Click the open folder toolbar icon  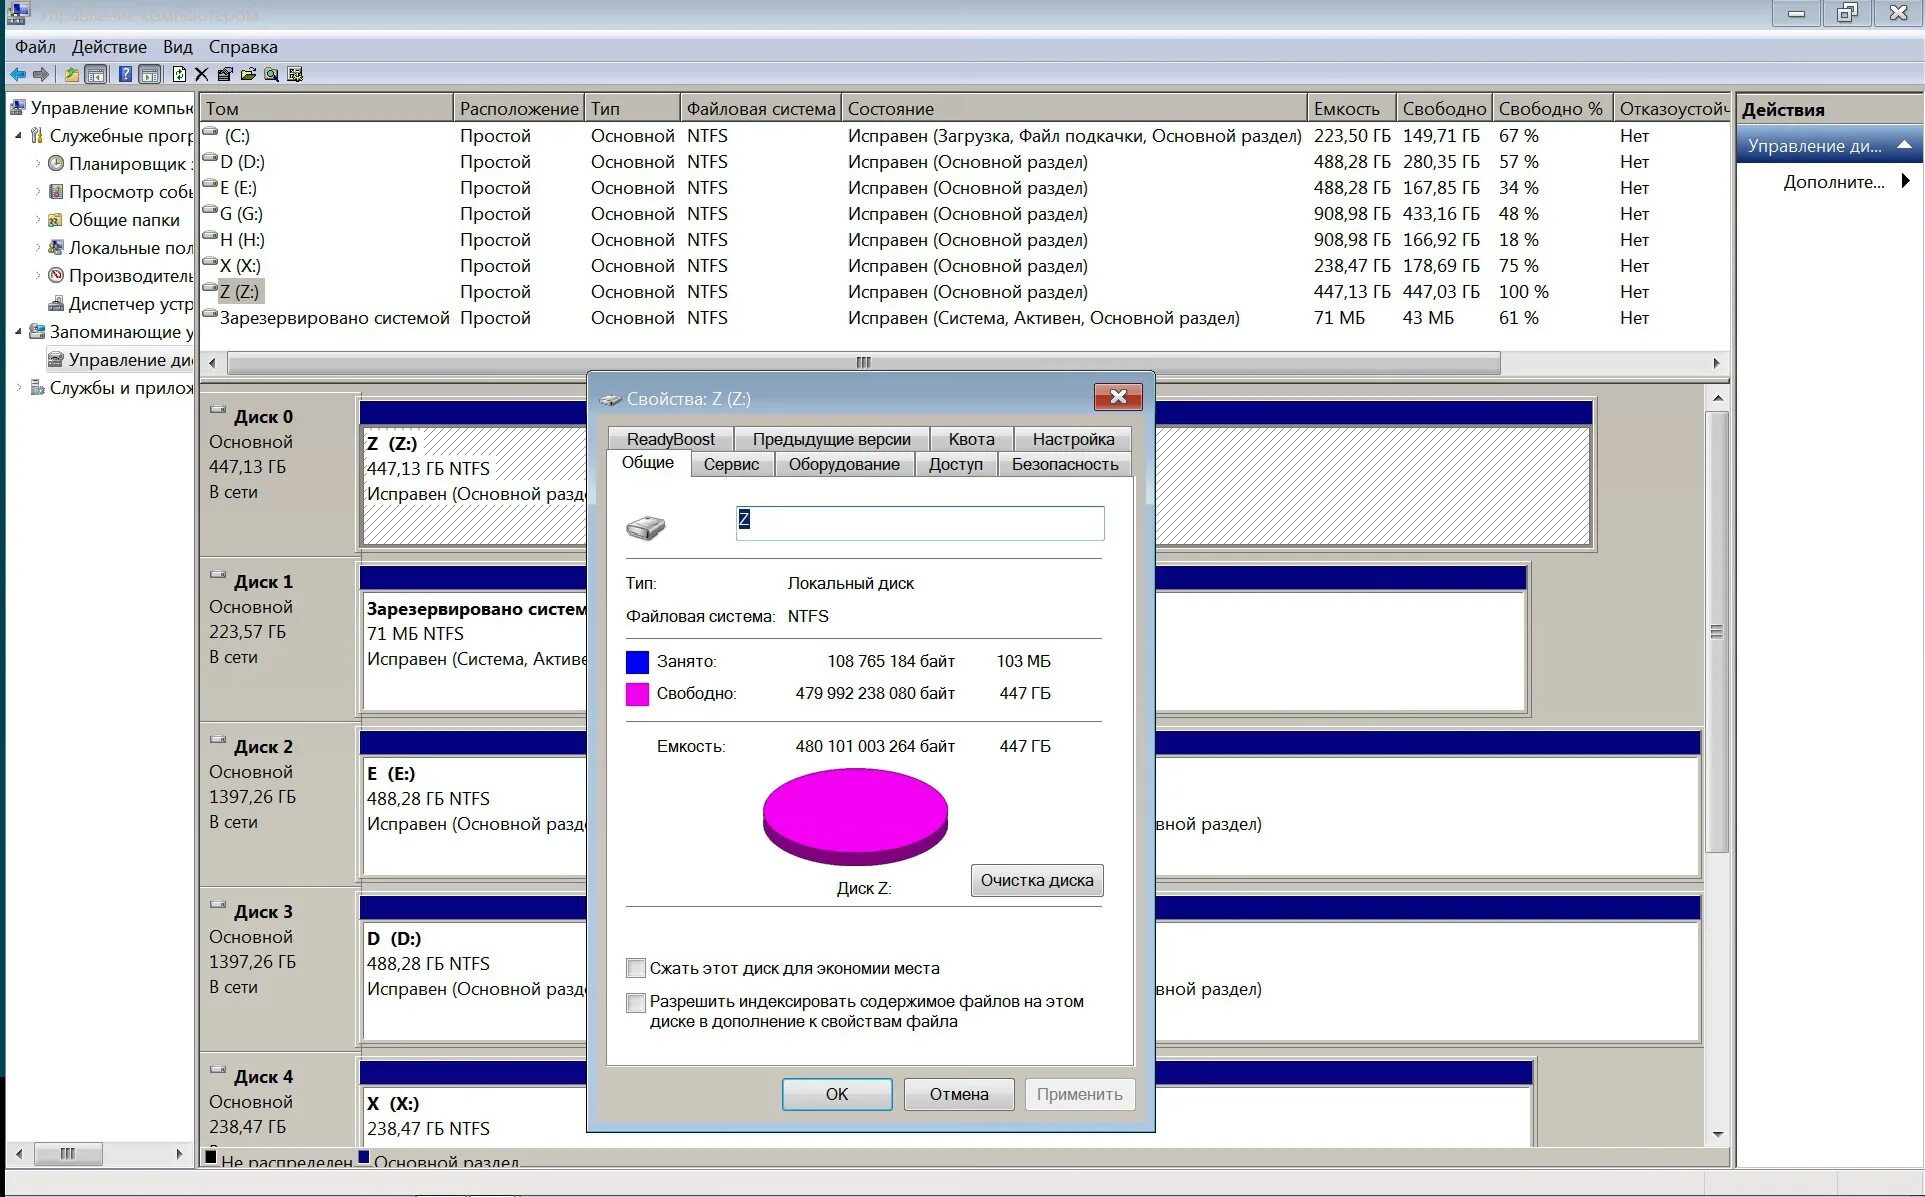click(248, 74)
